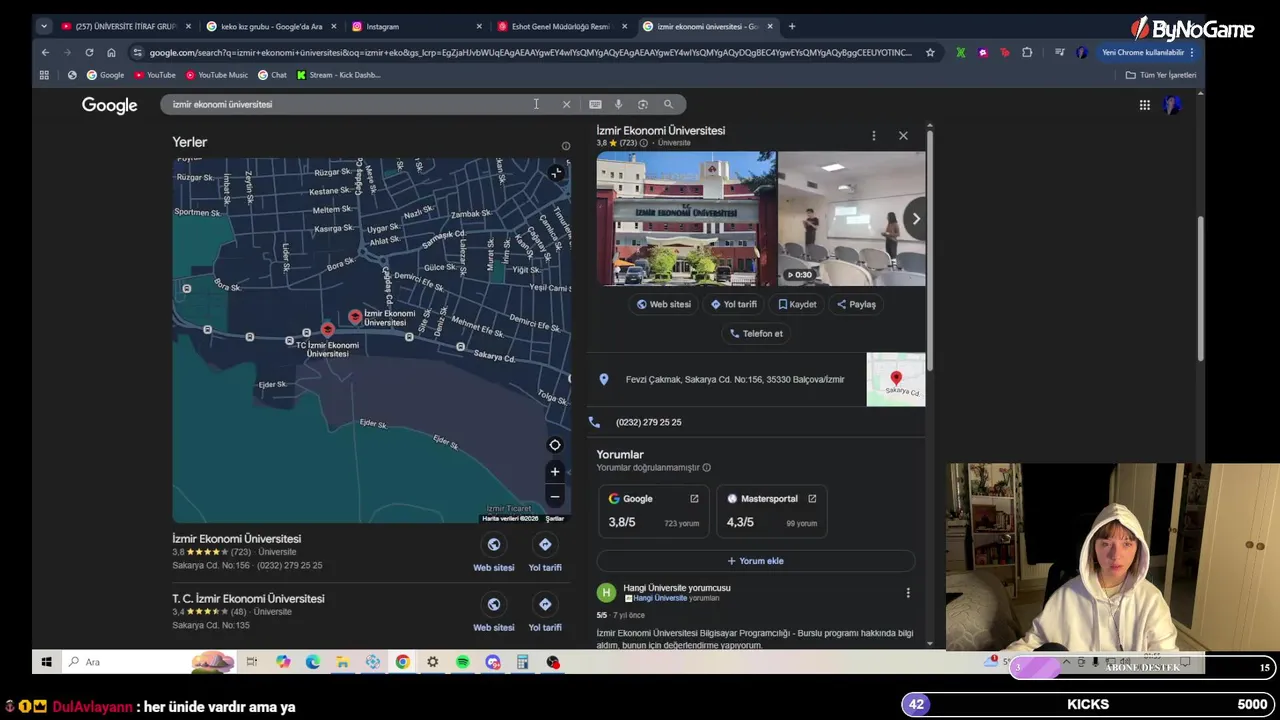Search by image with Google Lens icon

click(x=643, y=104)
